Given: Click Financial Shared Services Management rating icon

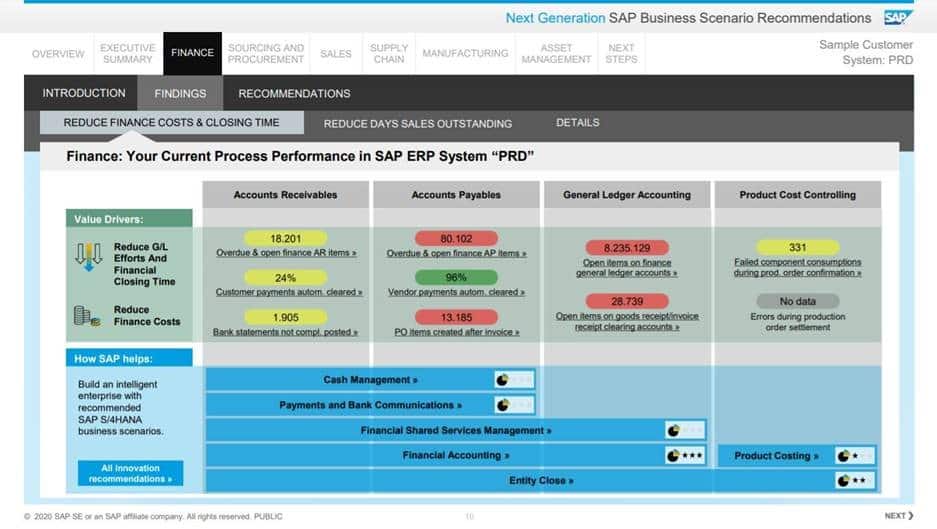Looking at the screenshot, I should tap(685, 430).
